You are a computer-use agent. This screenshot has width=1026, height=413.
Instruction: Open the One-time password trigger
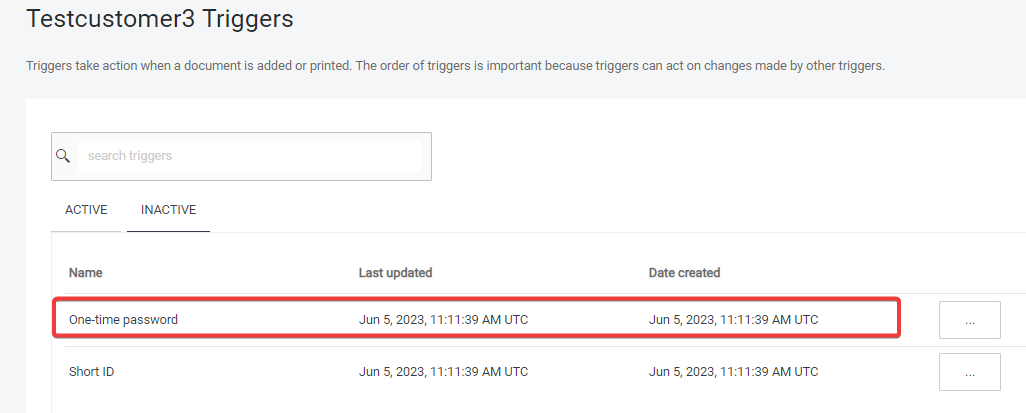124,320
